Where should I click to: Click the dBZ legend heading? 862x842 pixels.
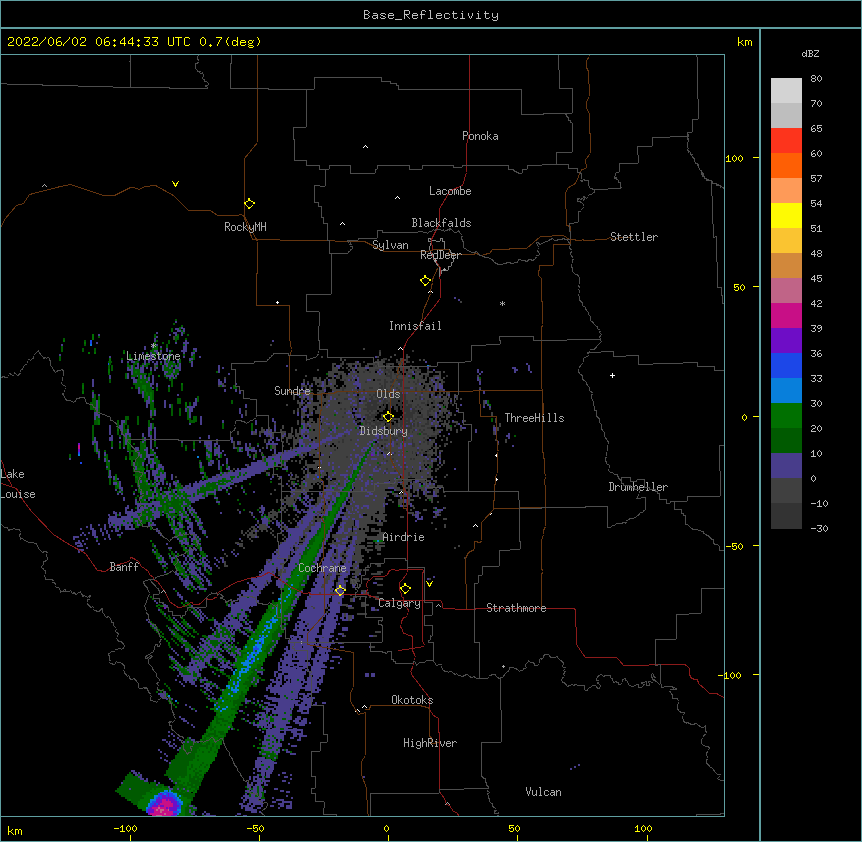[x=810, y=53]
